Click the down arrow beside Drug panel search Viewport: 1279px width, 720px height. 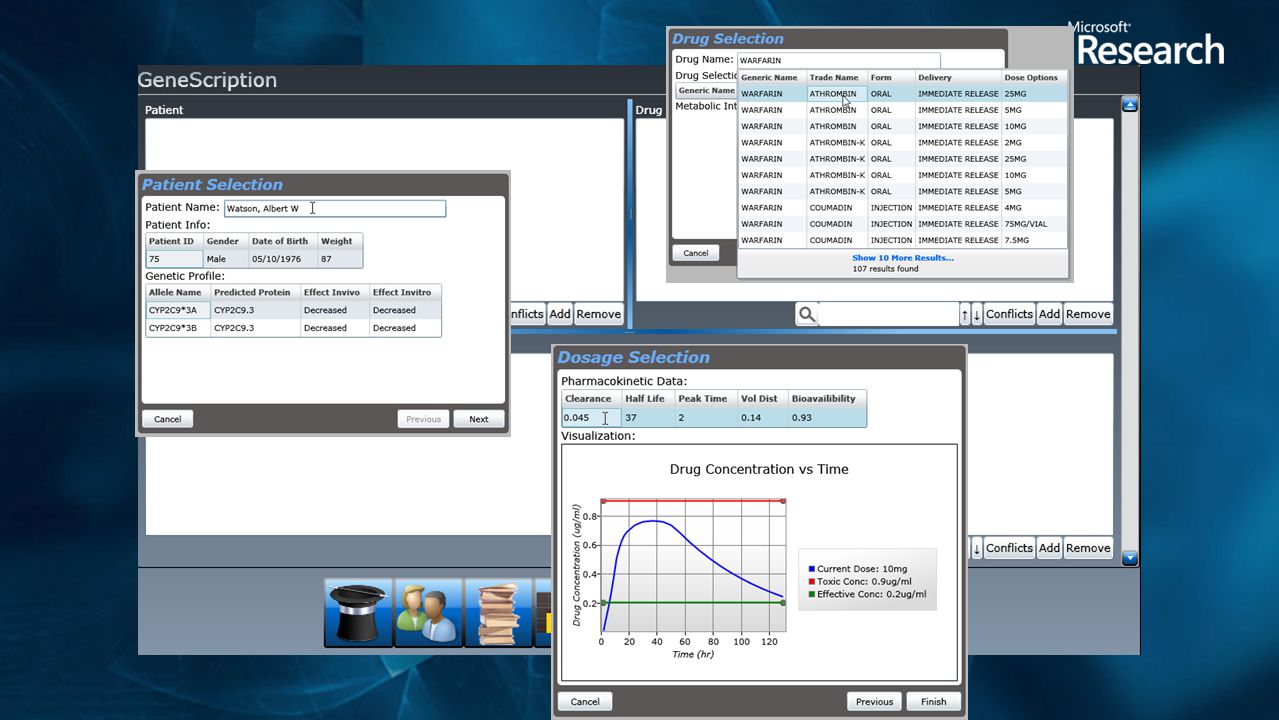tap(977, 314)
